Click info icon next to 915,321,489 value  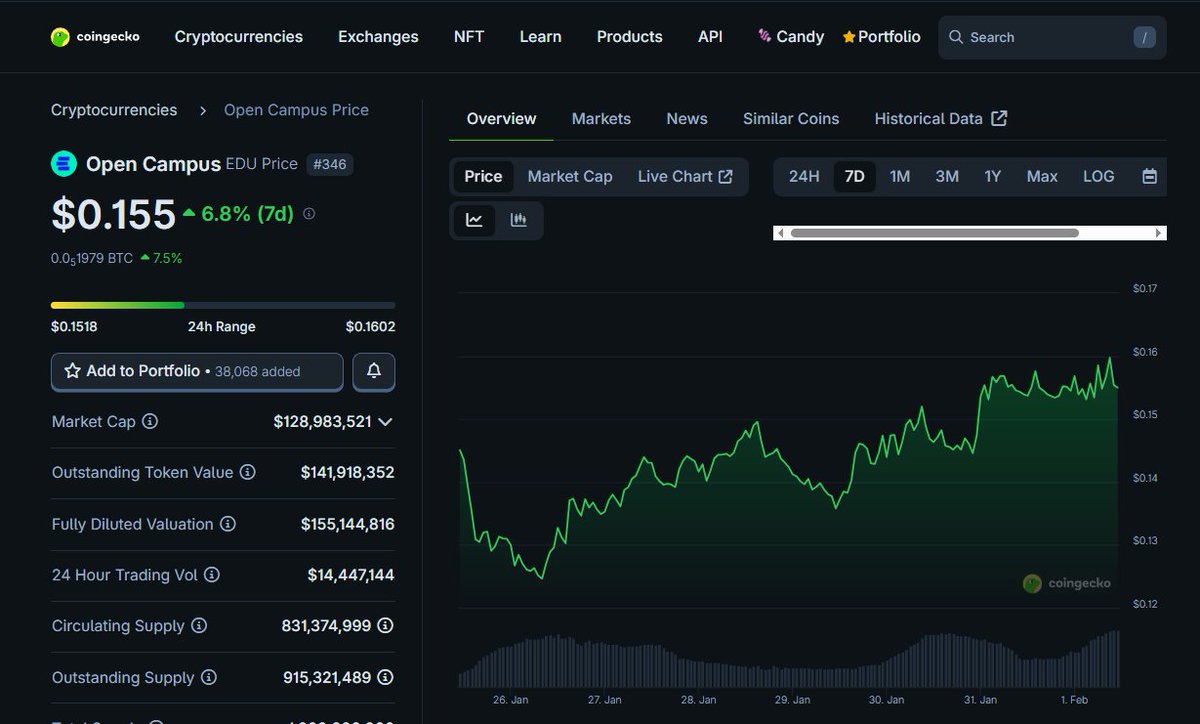tap(385, 677)
